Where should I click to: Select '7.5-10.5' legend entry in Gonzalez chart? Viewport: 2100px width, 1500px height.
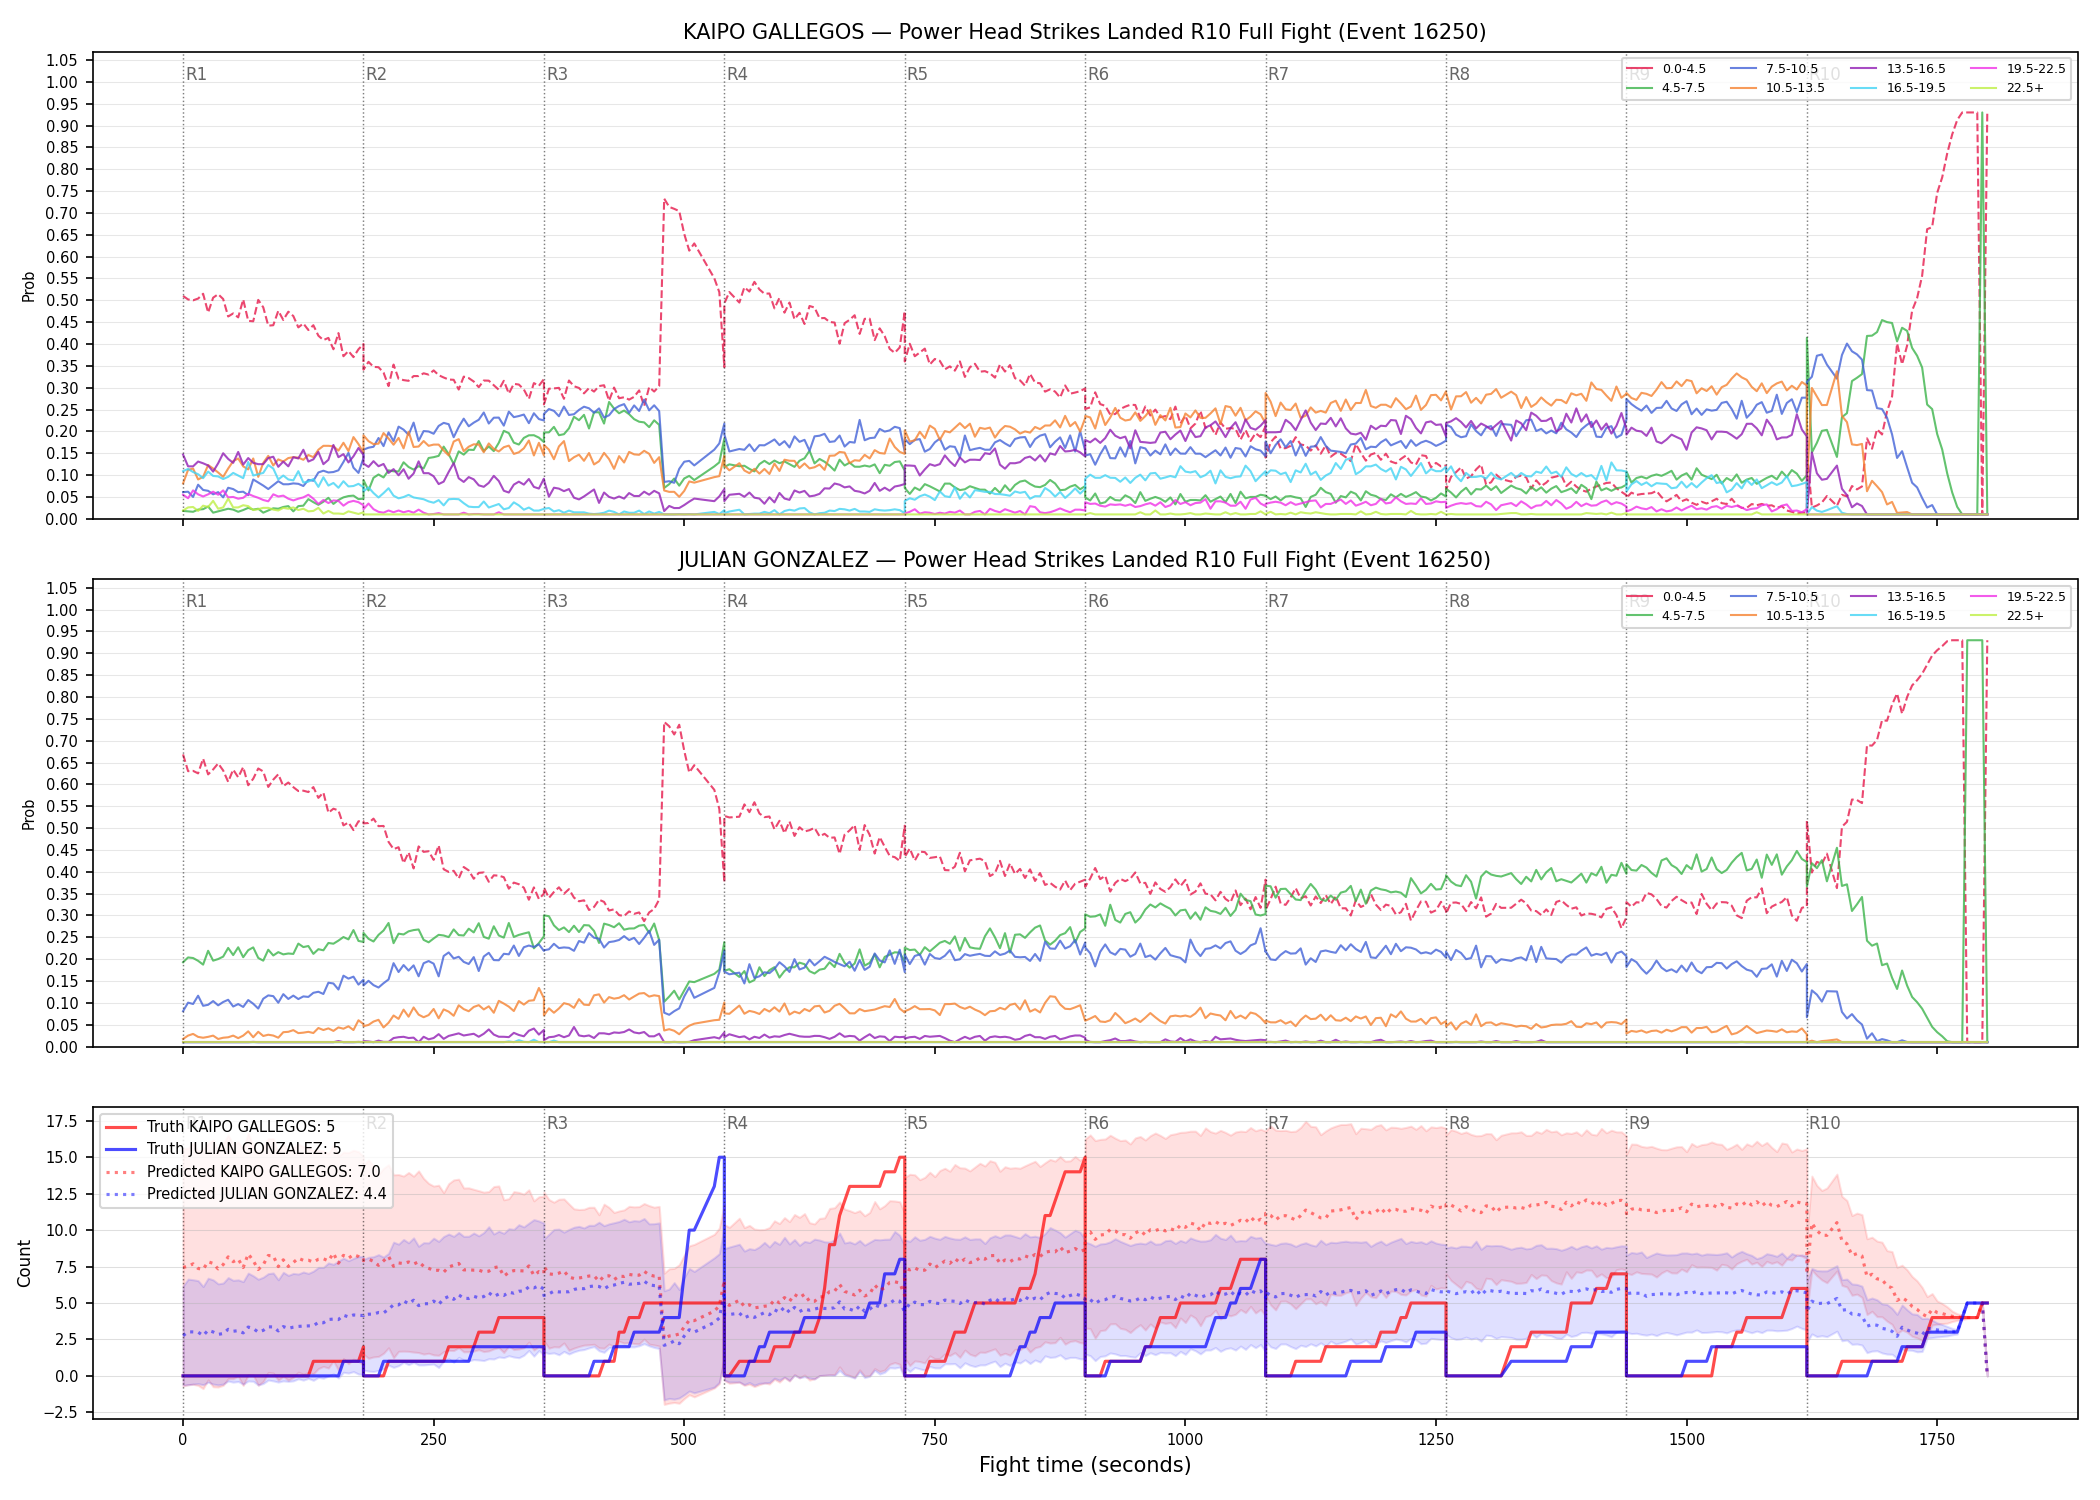coord(1774,597)
